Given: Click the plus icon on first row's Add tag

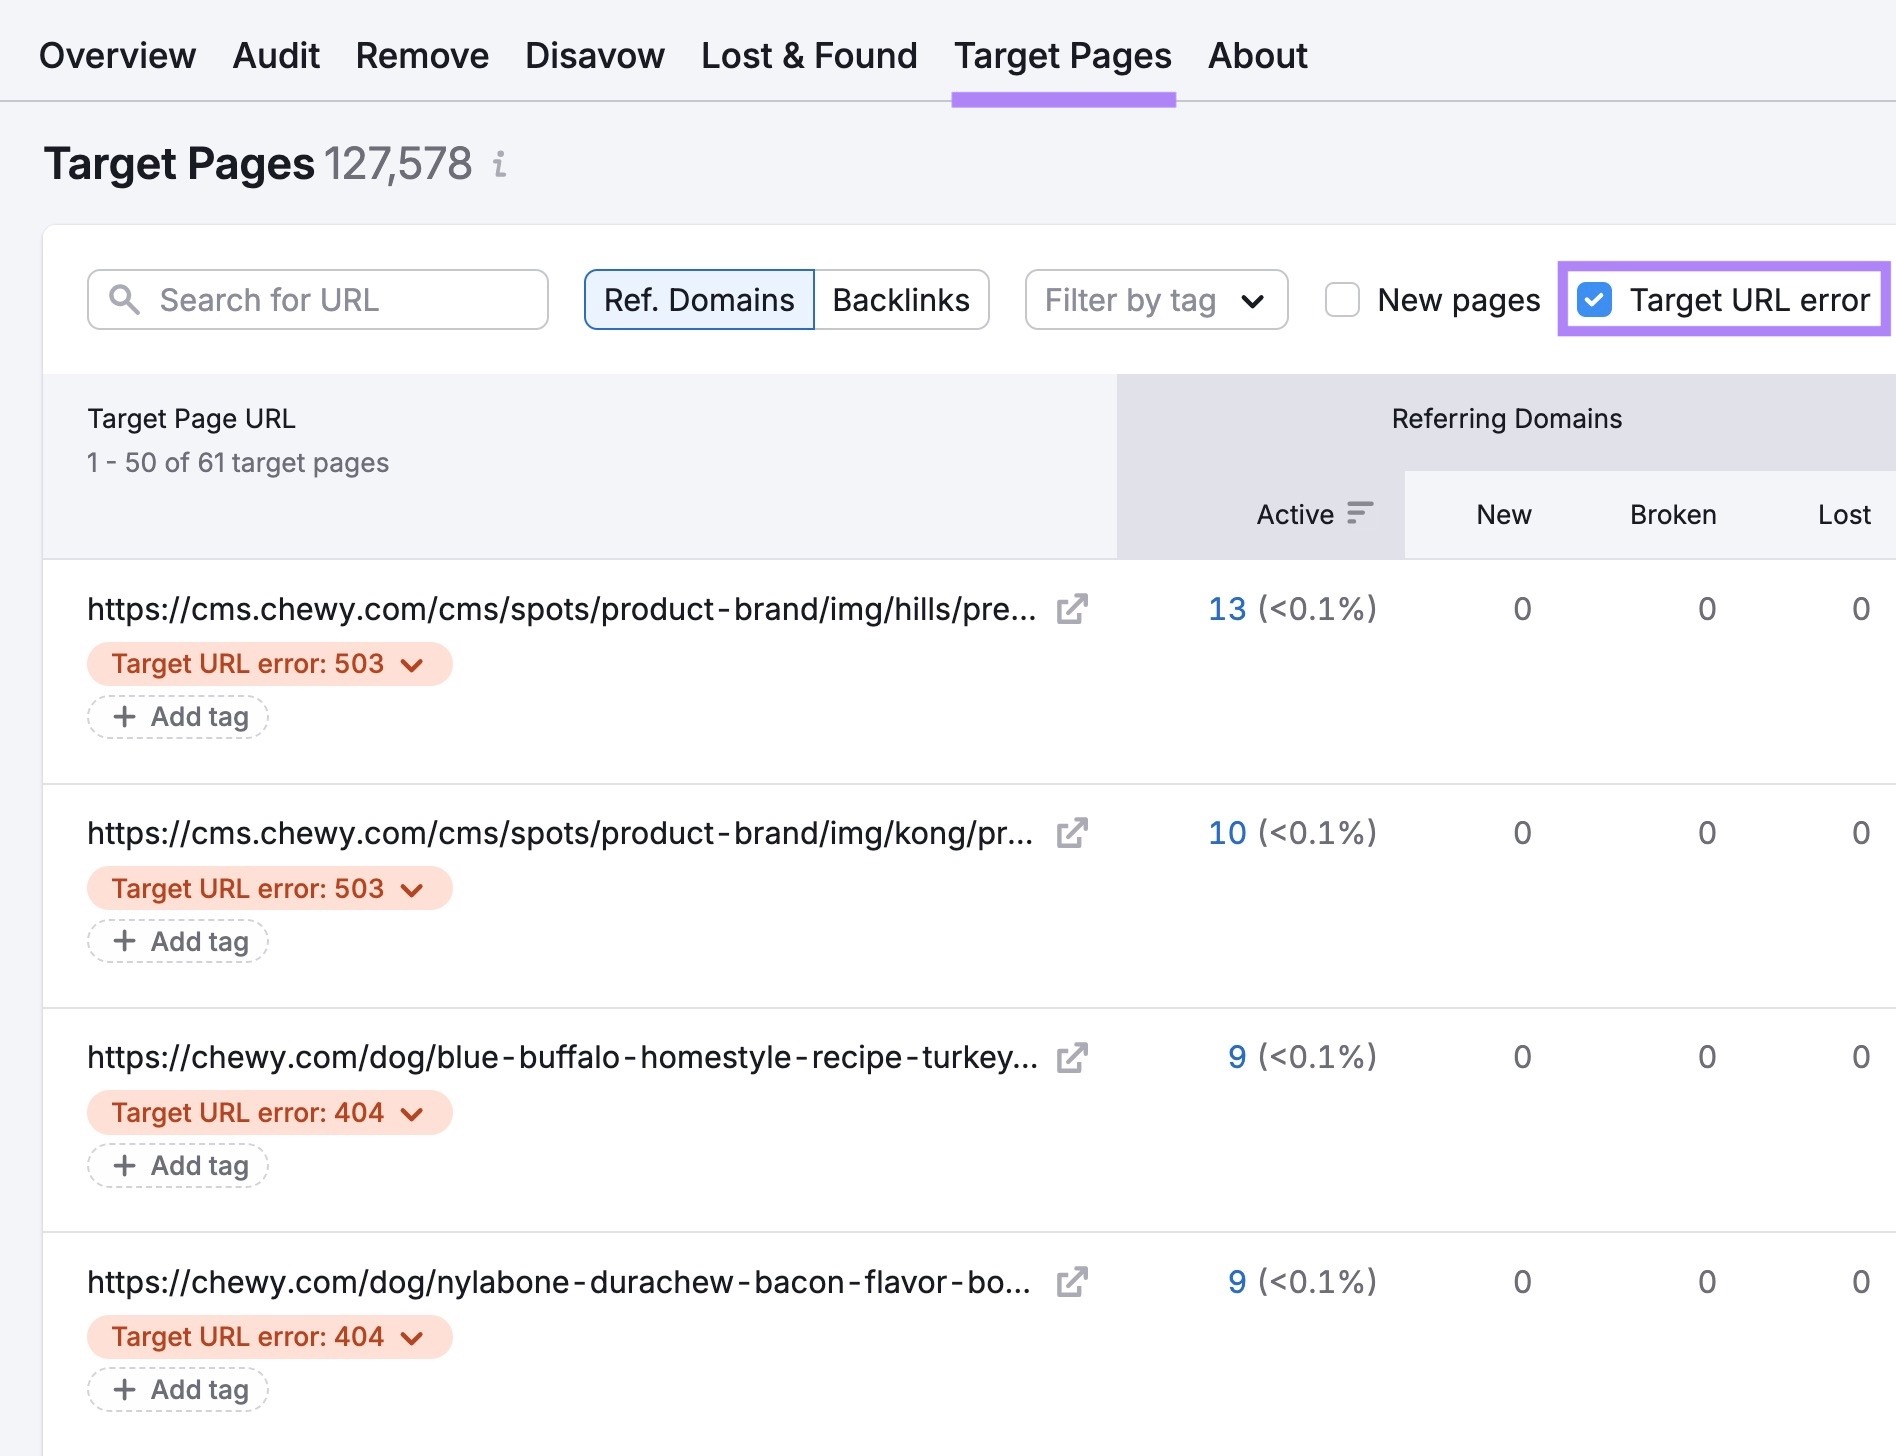Looking at the screenshot, I should tap(126, 717).
